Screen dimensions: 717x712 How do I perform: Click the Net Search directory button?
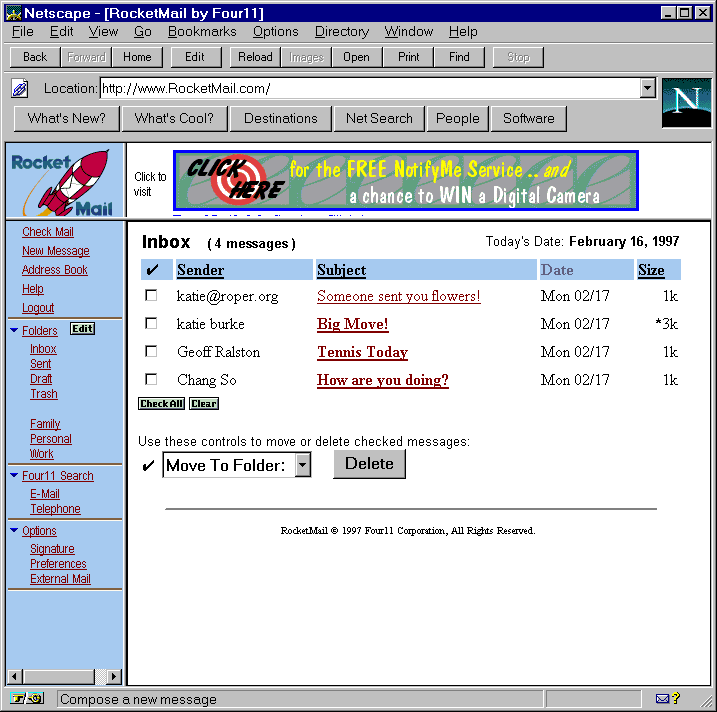(379, 118)
